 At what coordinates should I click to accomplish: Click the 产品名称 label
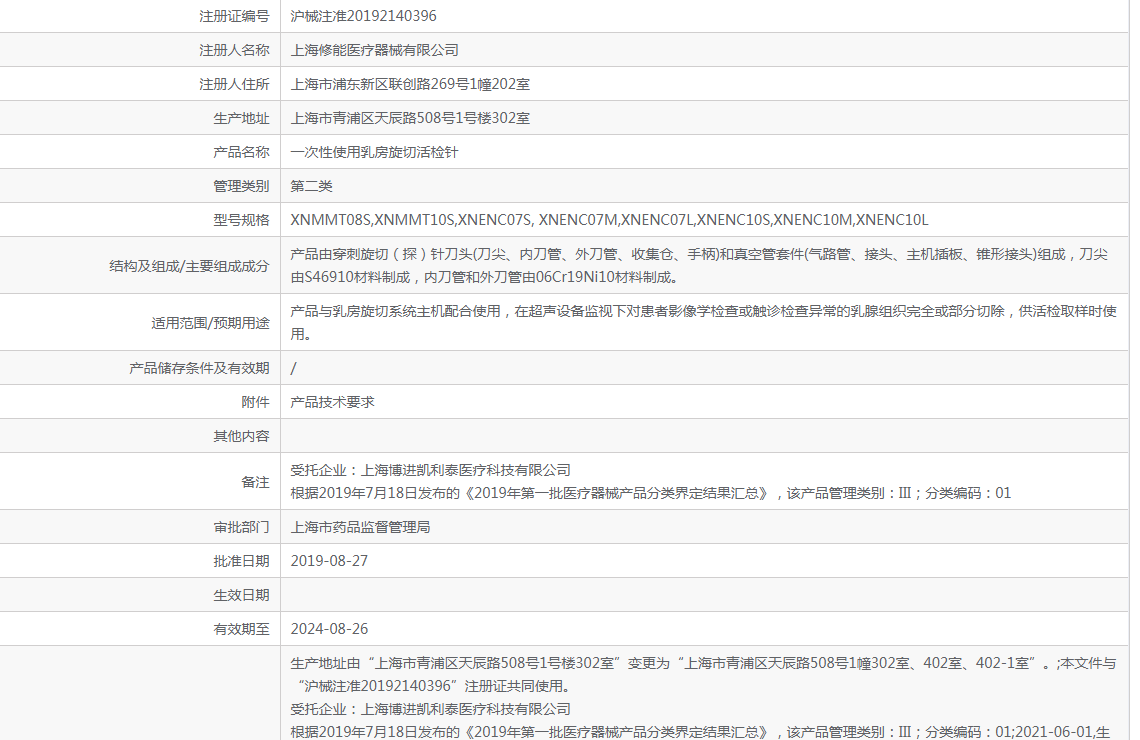(241, 152)
